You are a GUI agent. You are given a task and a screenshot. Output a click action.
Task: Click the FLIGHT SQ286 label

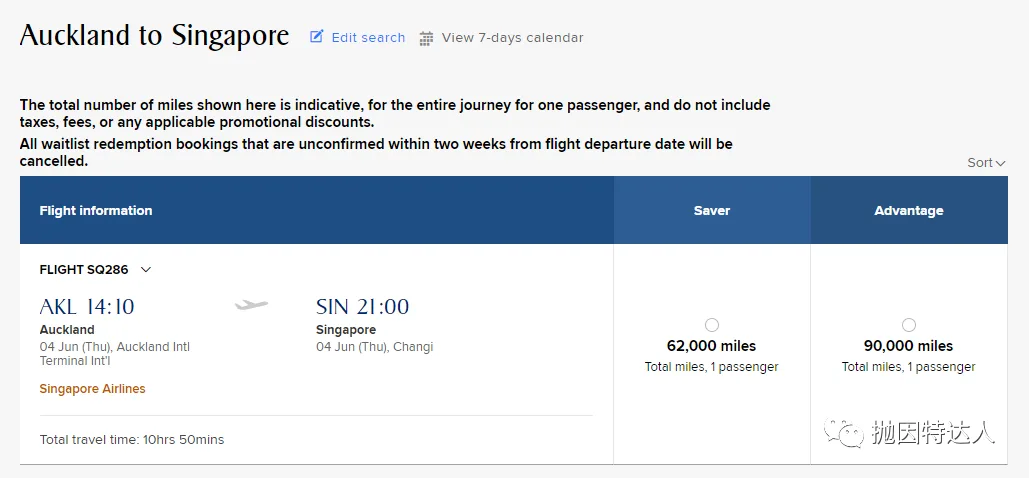(84, 269)
